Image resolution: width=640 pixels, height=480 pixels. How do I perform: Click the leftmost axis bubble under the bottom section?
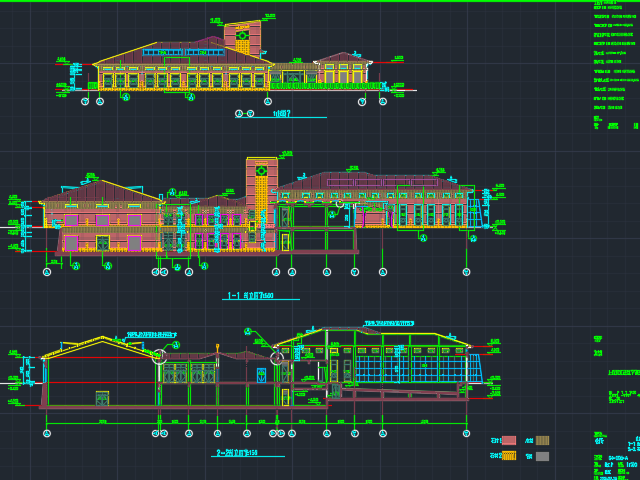[47, 433]
